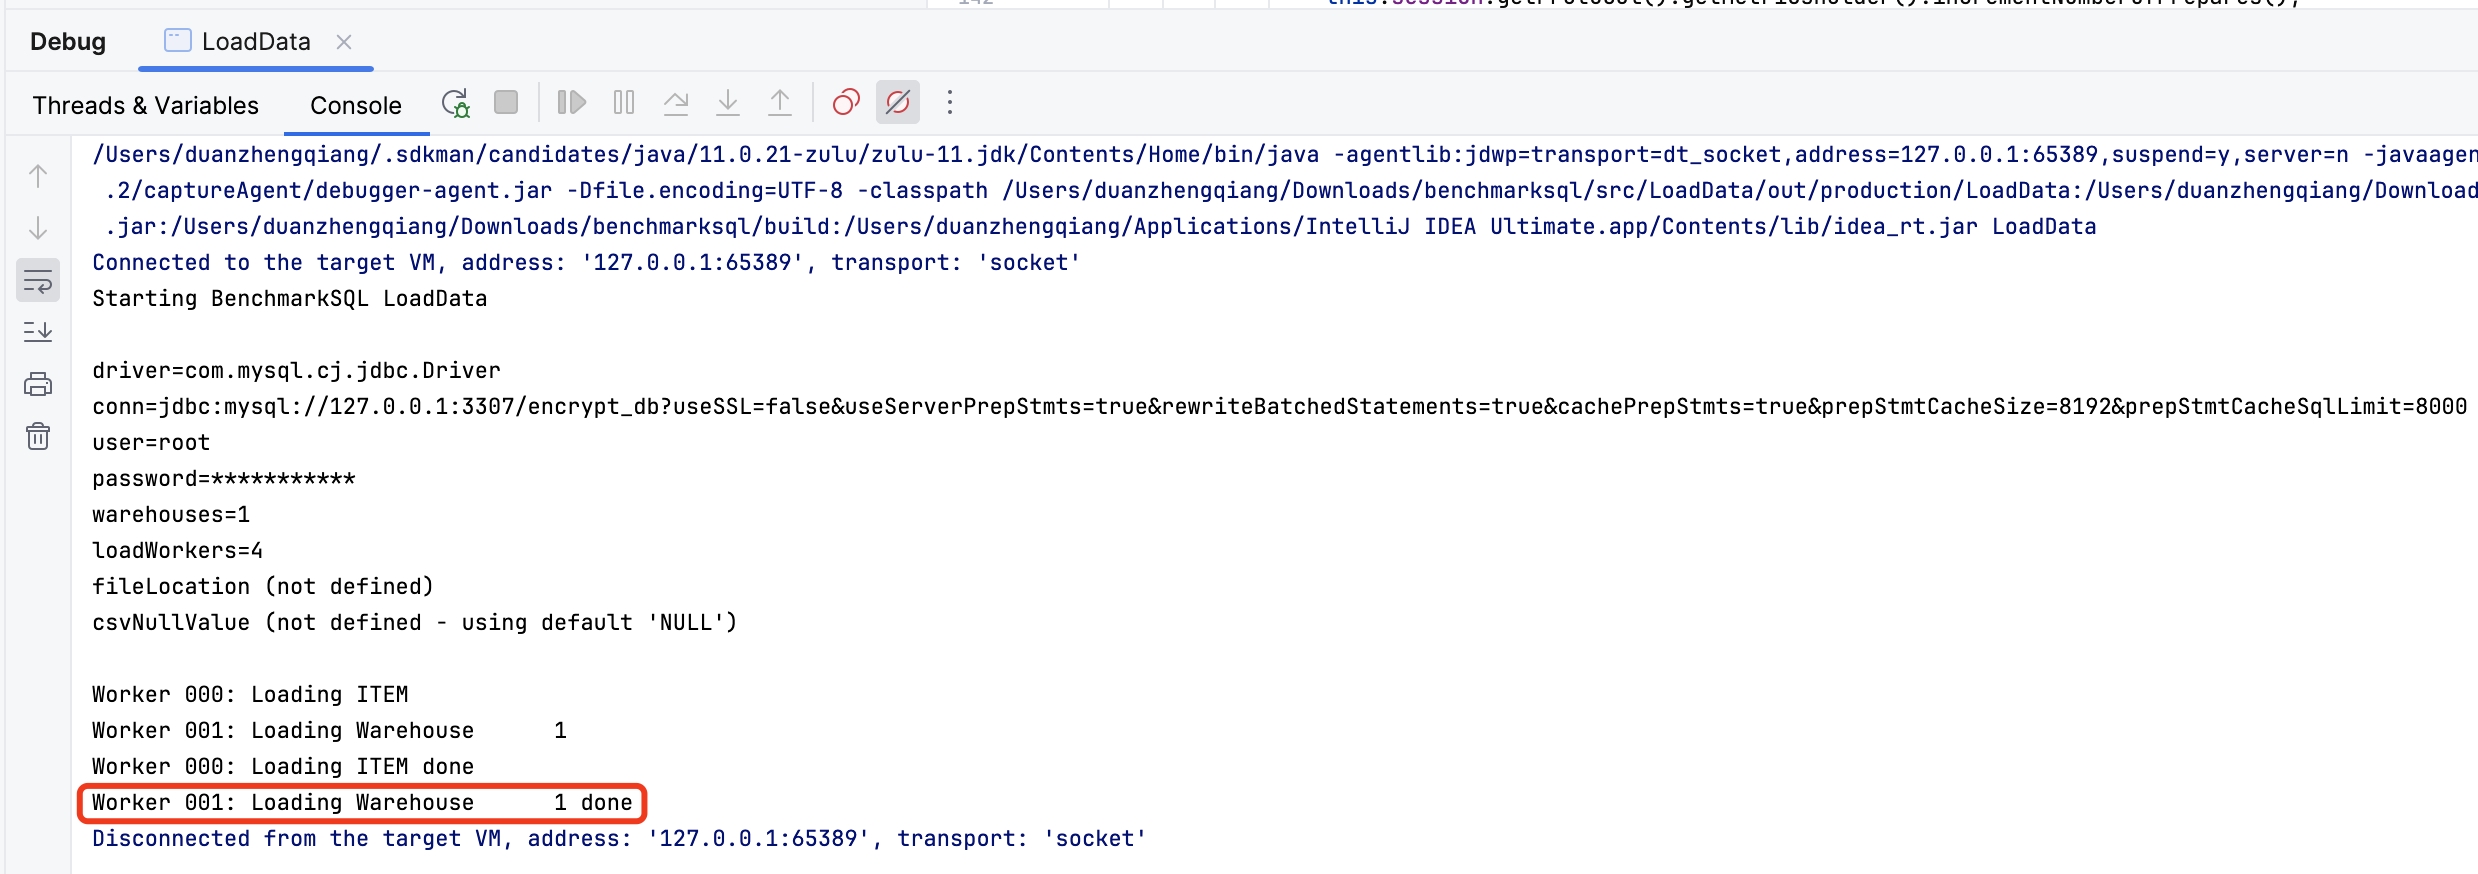The width and height of the screenshot is (2478, 874).
Task: Switch to Threads & Variables tab
Action: pos(145,105)
